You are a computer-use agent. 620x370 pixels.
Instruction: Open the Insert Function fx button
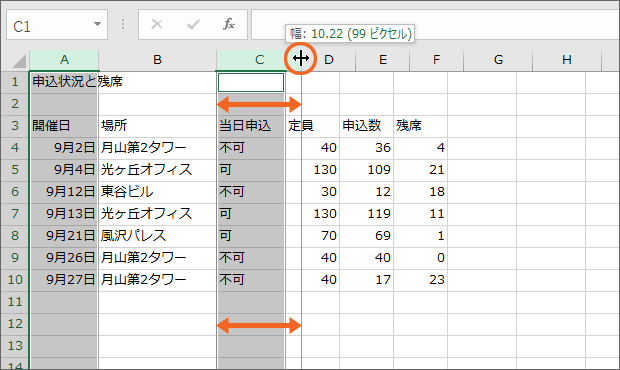(229, 25)
